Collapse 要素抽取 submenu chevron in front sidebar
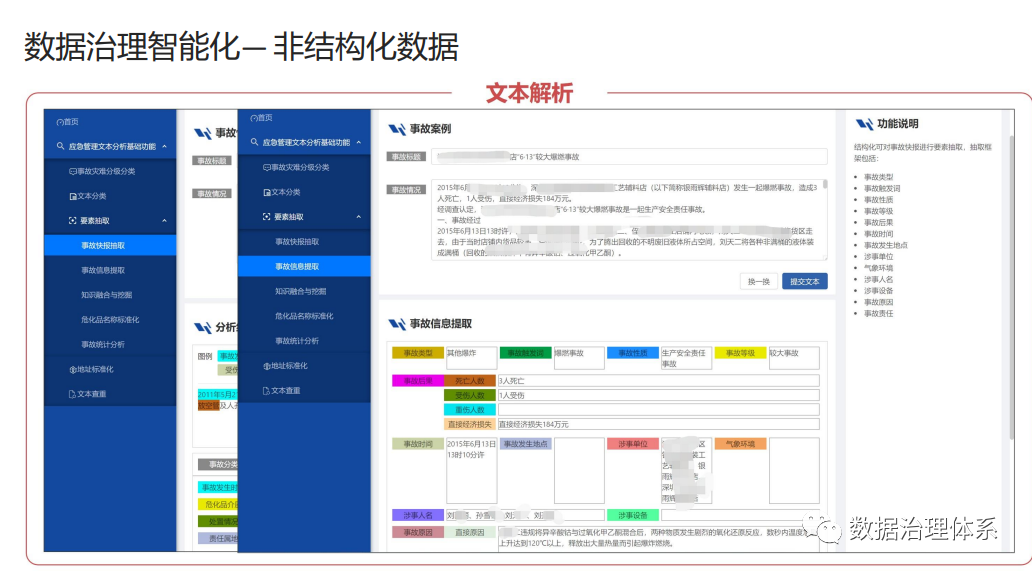Viewport: 1032px width, 574px height. (x=359, y=217)
